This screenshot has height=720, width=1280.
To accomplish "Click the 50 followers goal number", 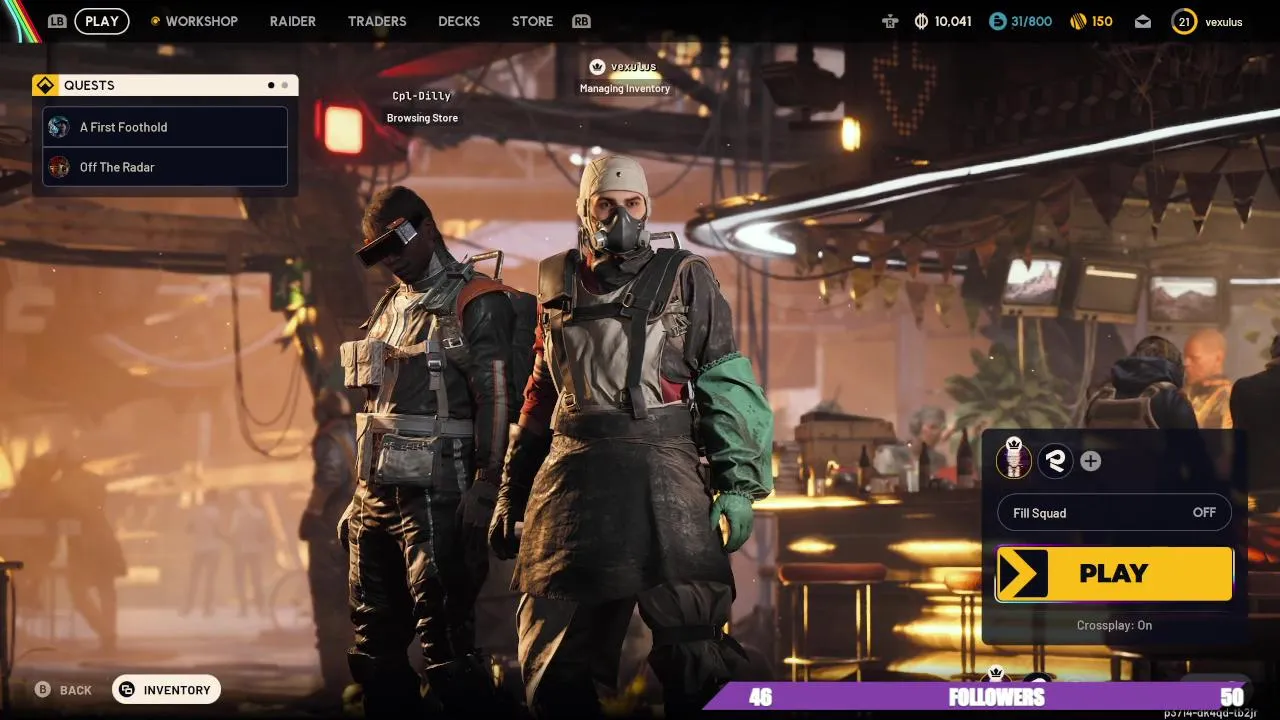I will [x=1232, y=697].
